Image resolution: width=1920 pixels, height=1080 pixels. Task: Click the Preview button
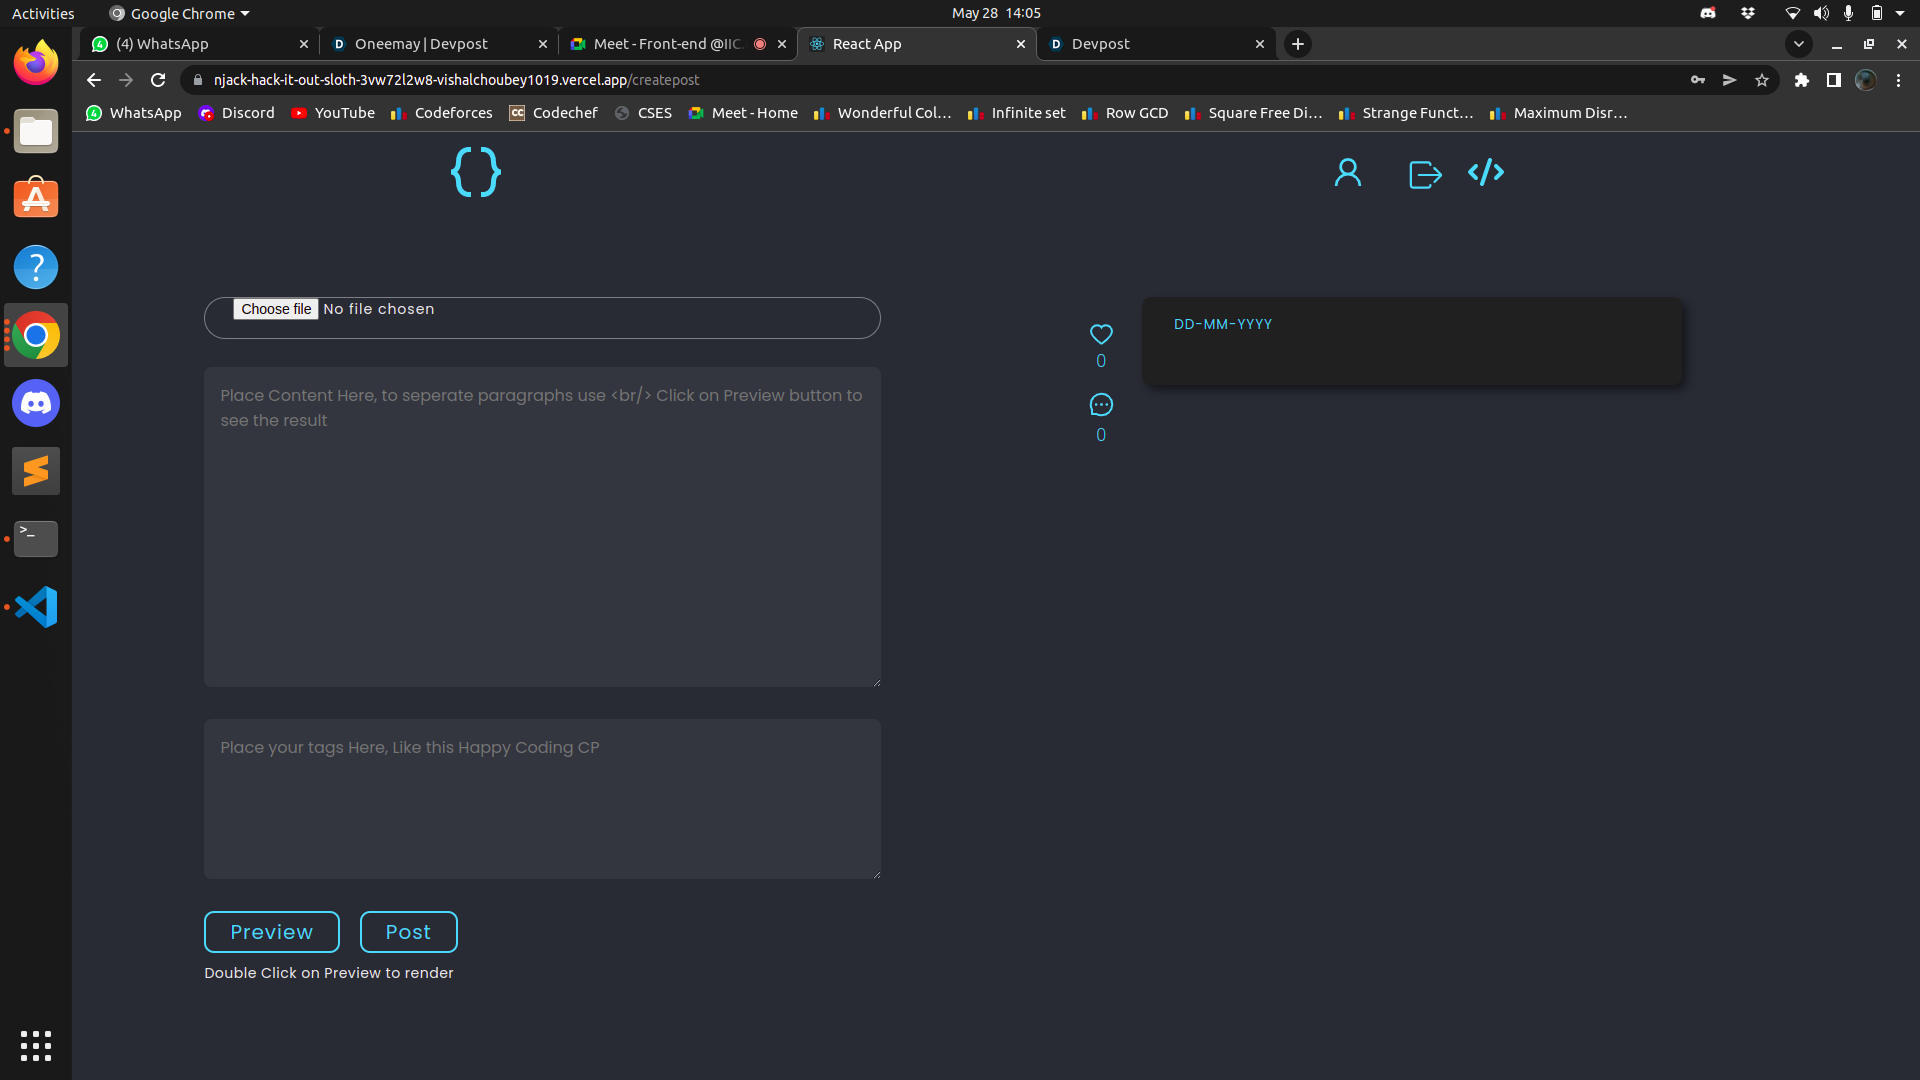(x=271, y=931)
